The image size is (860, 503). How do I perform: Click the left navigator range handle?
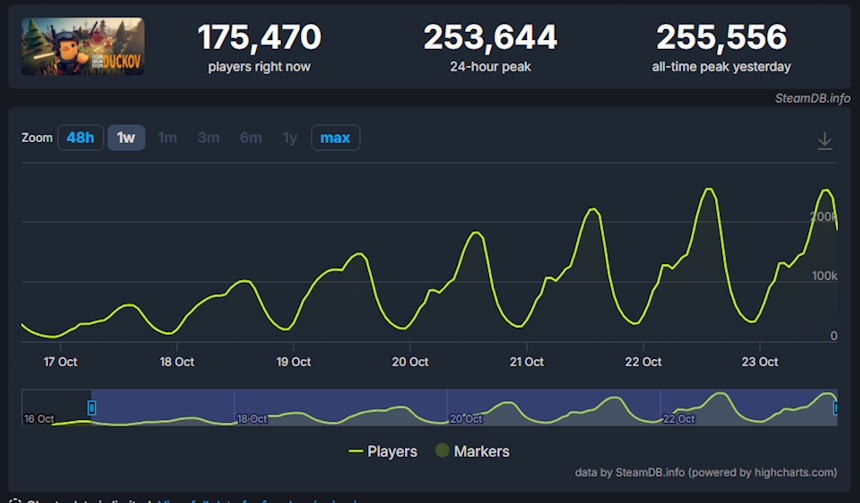click(x=92, y=407)
